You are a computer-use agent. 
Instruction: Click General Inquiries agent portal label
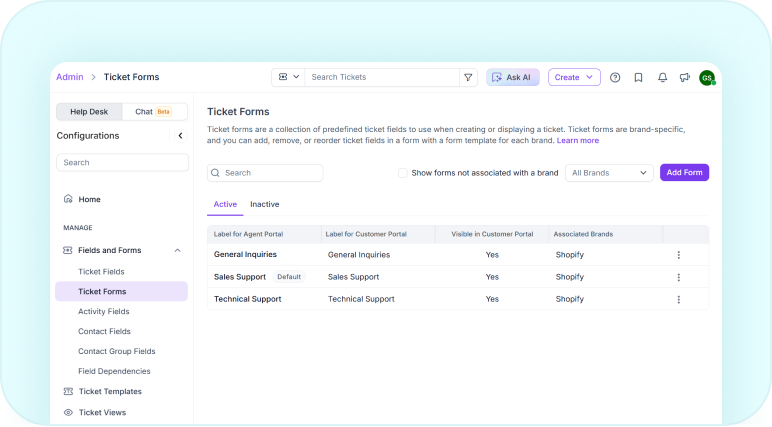pyautogui.click(x=245, y=254)
